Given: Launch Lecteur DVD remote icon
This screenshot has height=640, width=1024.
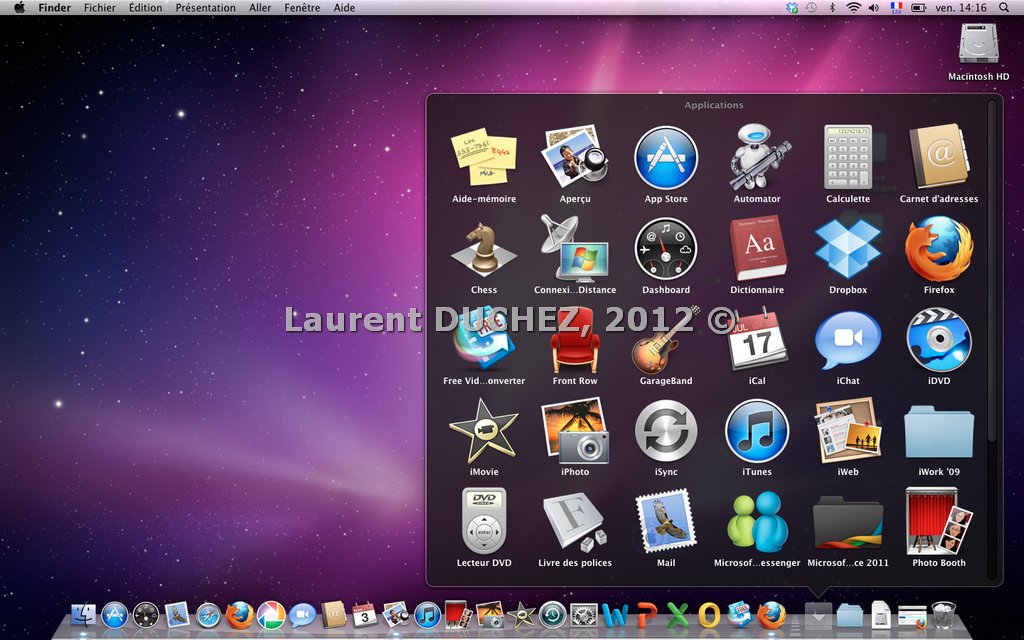Looking at the screenshot, I should click(x=484, y=522).
